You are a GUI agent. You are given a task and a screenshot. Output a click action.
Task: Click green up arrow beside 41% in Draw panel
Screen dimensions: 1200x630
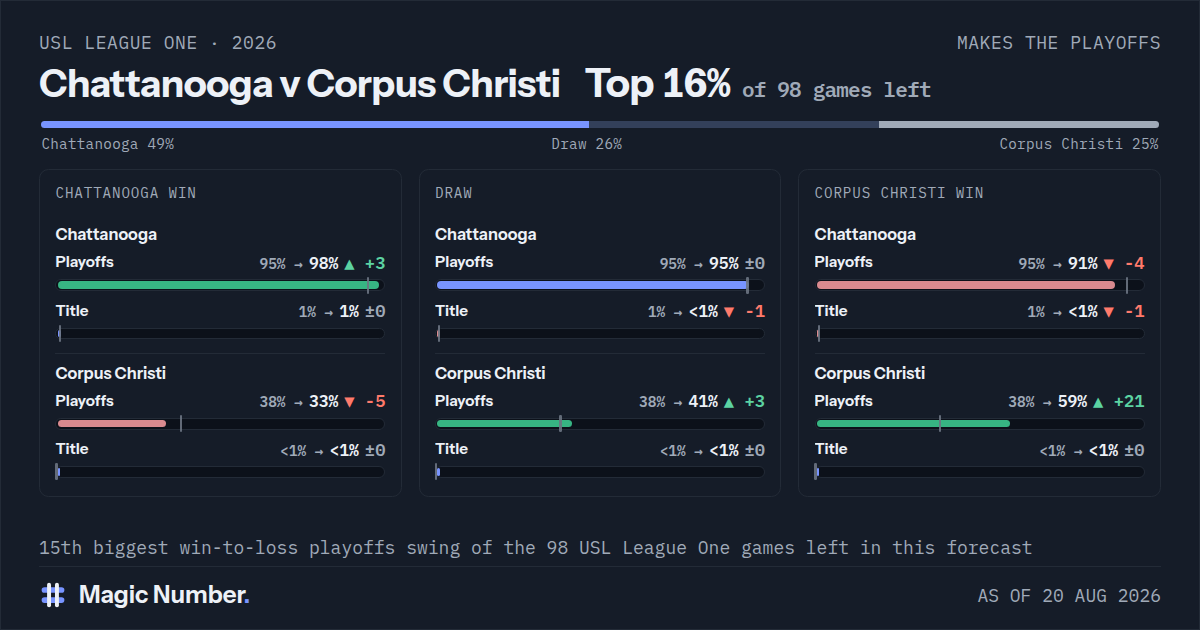click(728, 403)
